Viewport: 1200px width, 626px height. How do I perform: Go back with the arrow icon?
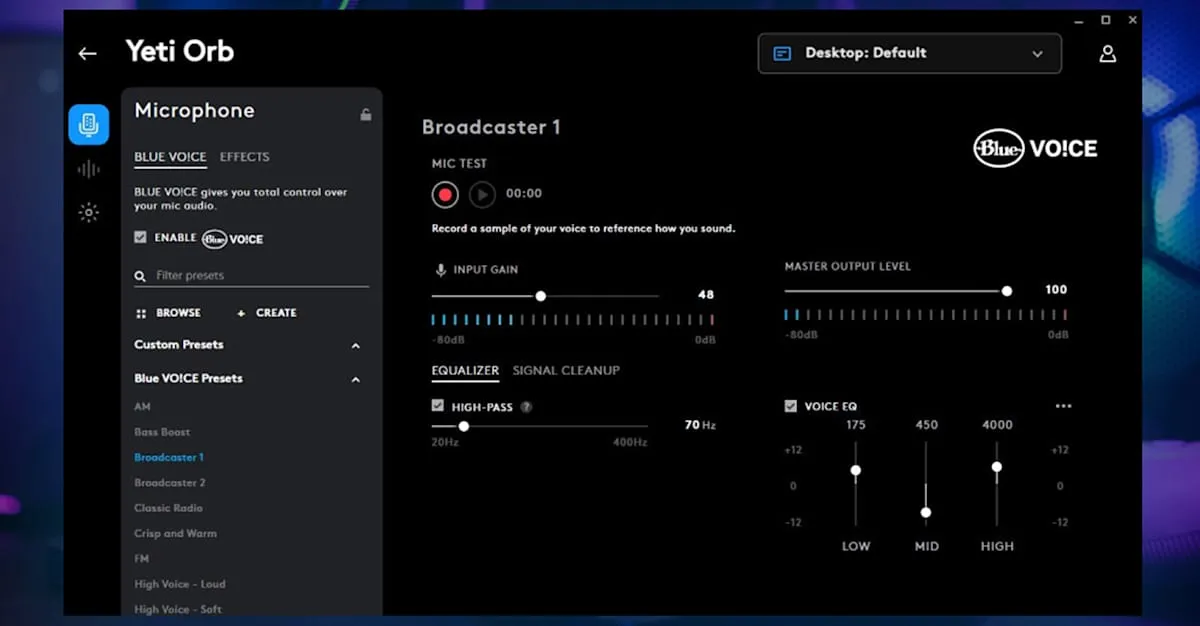click(88, 54)
